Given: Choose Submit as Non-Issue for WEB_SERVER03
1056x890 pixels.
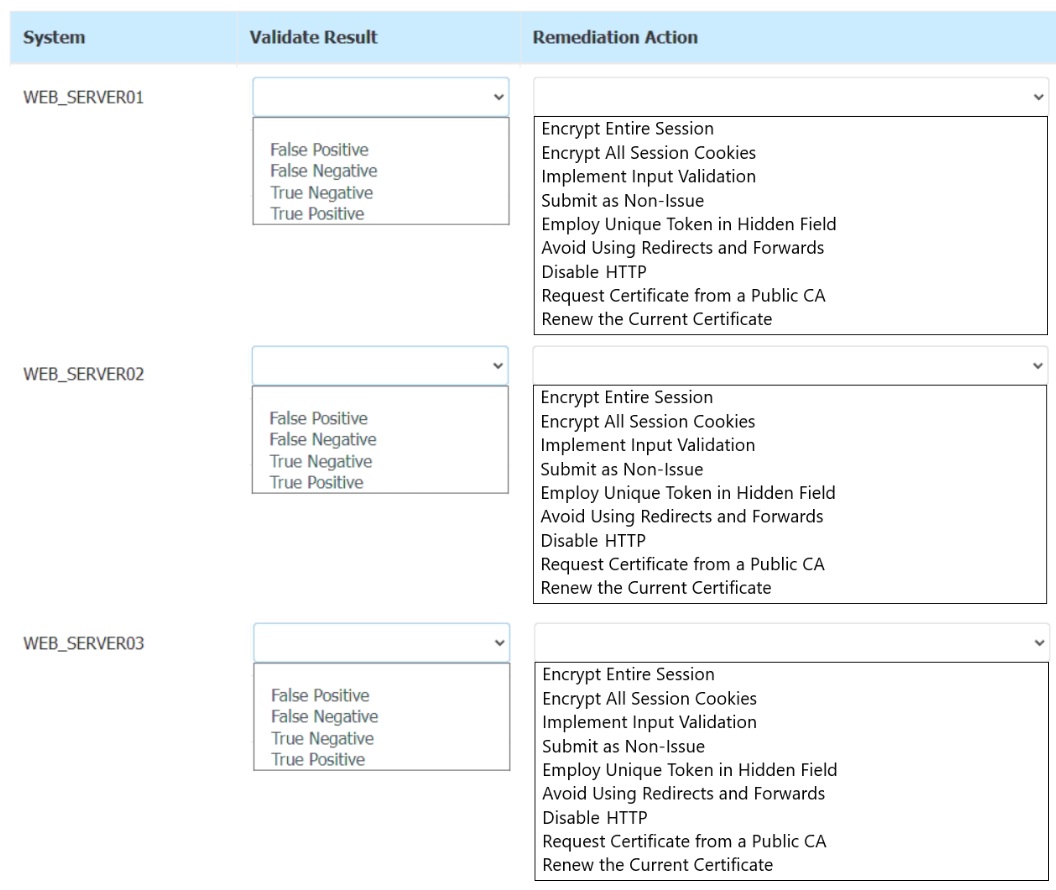Looking at the screenshot, I should [x=615, y=745].
